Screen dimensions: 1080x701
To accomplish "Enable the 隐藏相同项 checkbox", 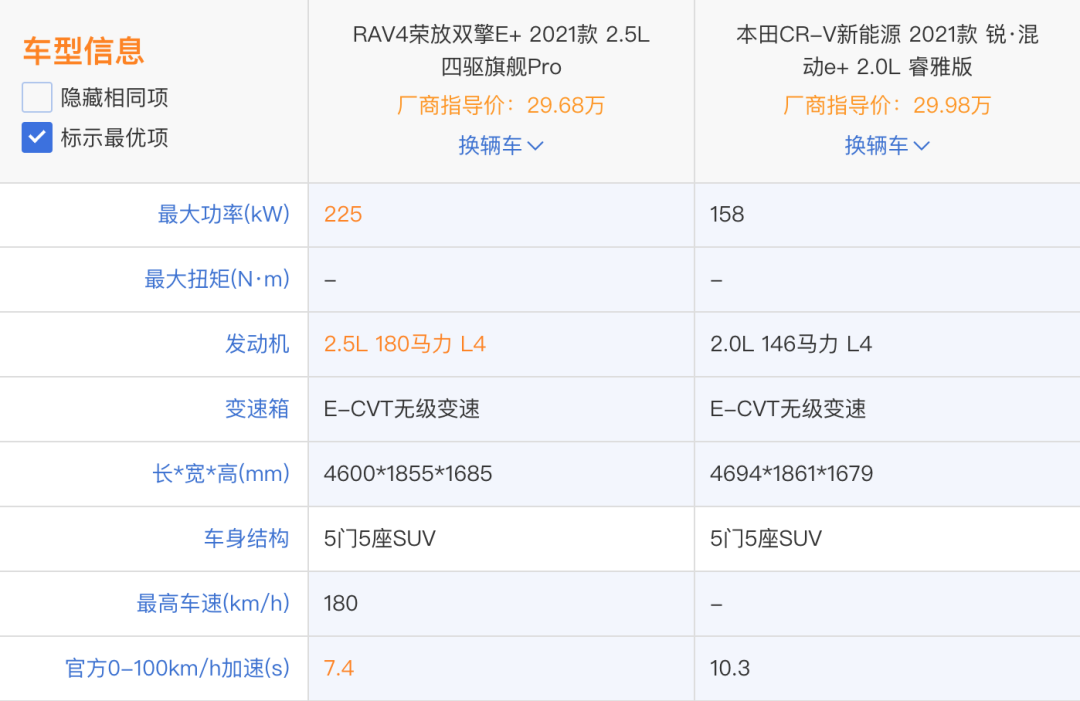I will tap(37, 97).
